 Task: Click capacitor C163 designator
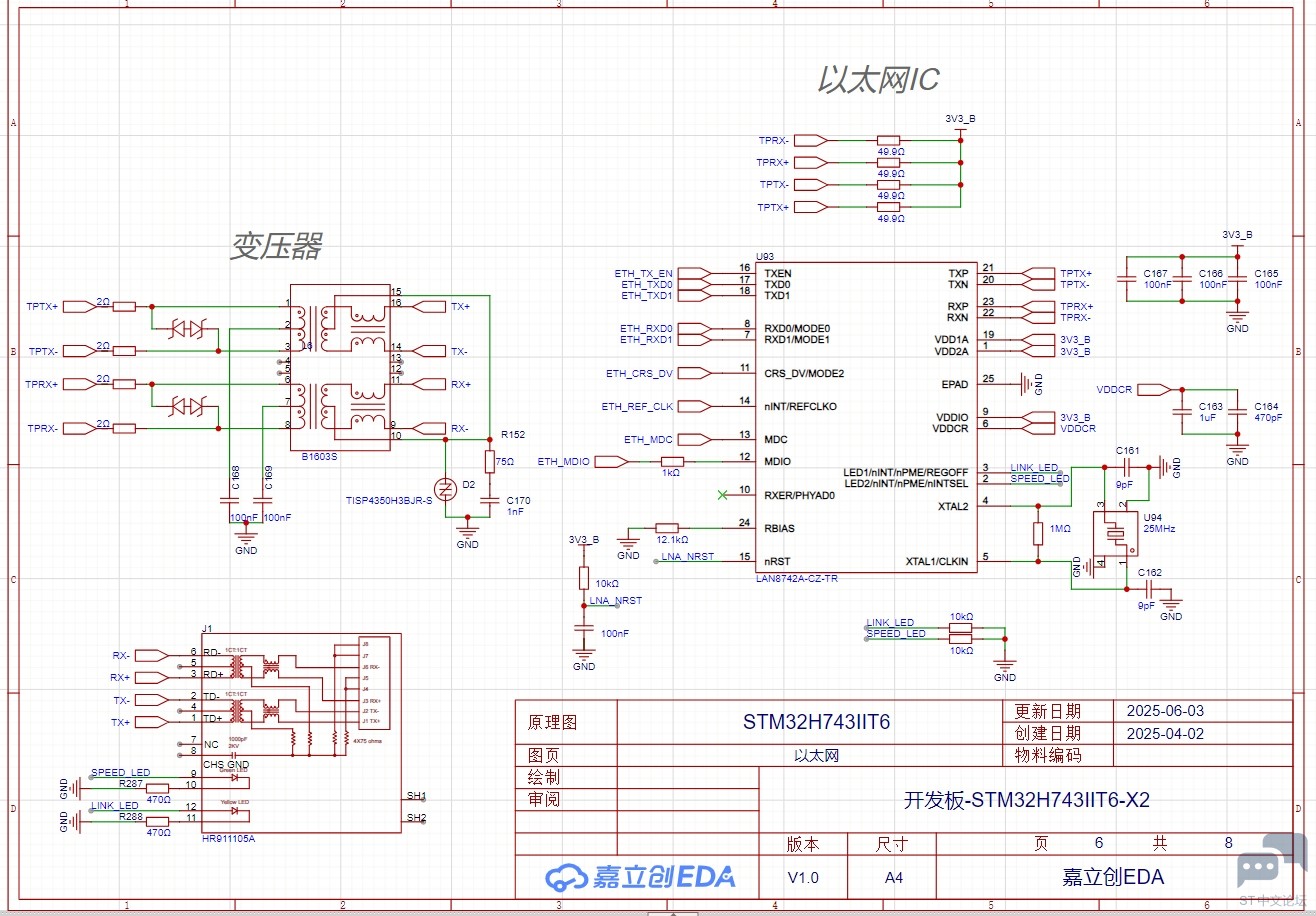(1211, 406)
